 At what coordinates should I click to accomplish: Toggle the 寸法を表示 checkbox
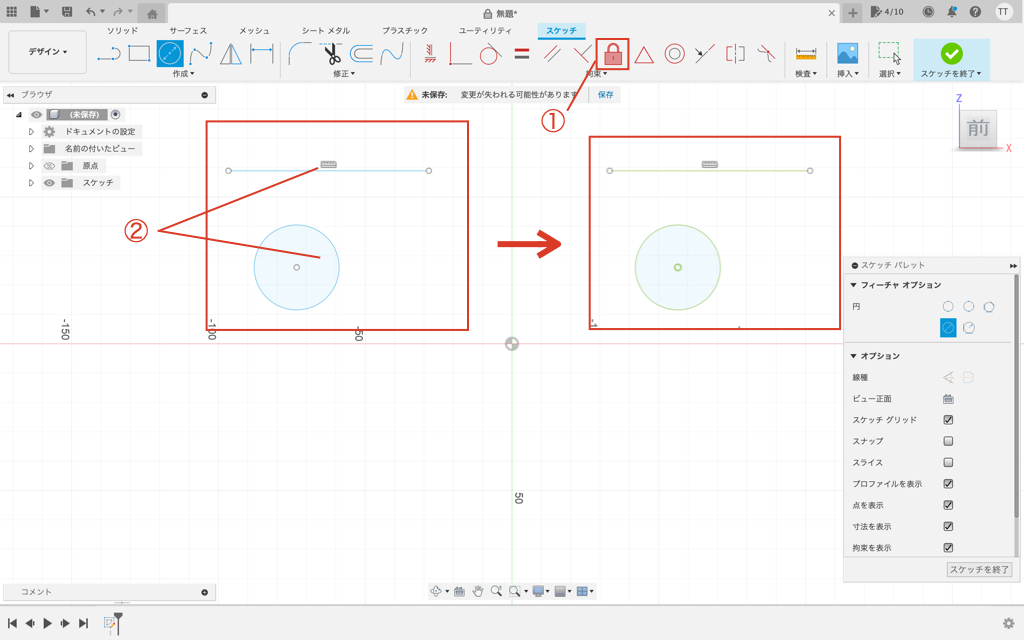[948, 526]
